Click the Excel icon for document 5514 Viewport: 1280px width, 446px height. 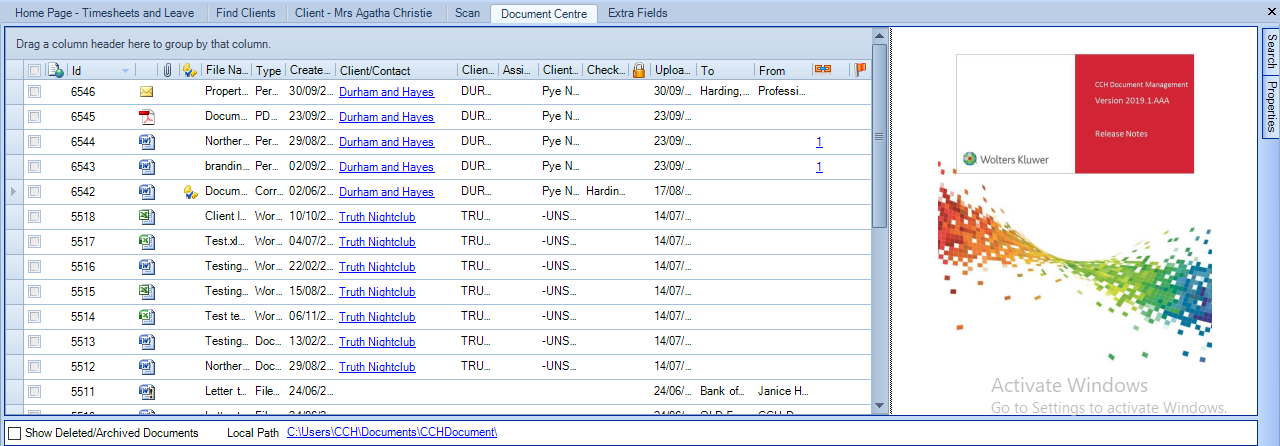point(146,316)
